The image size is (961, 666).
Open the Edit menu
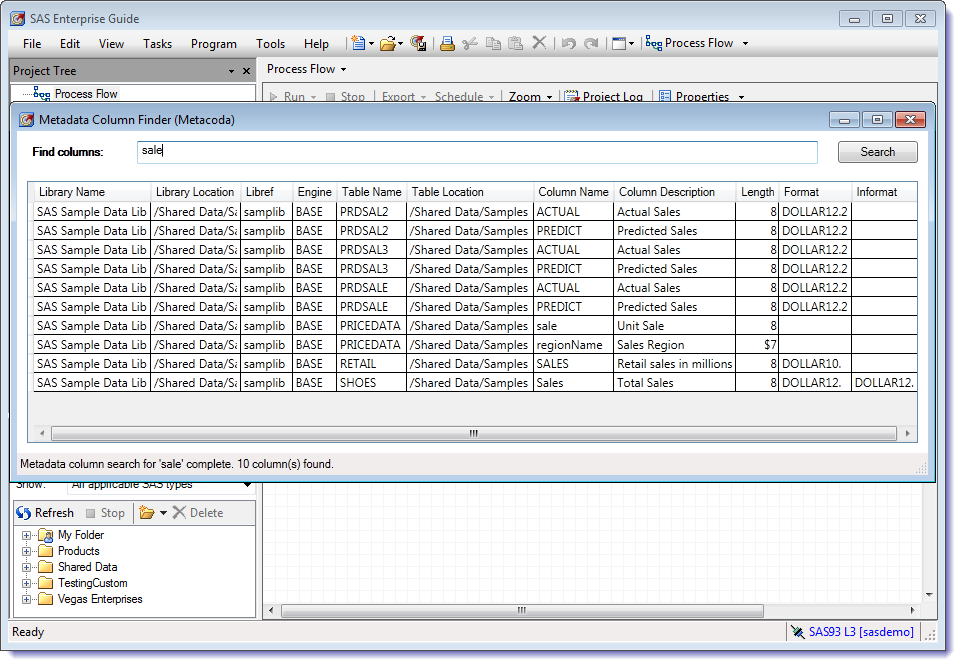coord(70,44)
